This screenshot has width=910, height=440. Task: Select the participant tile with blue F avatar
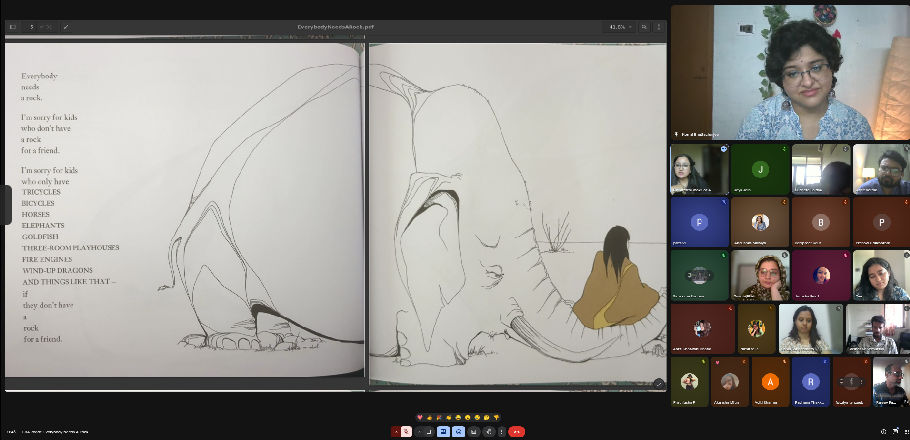699,222
